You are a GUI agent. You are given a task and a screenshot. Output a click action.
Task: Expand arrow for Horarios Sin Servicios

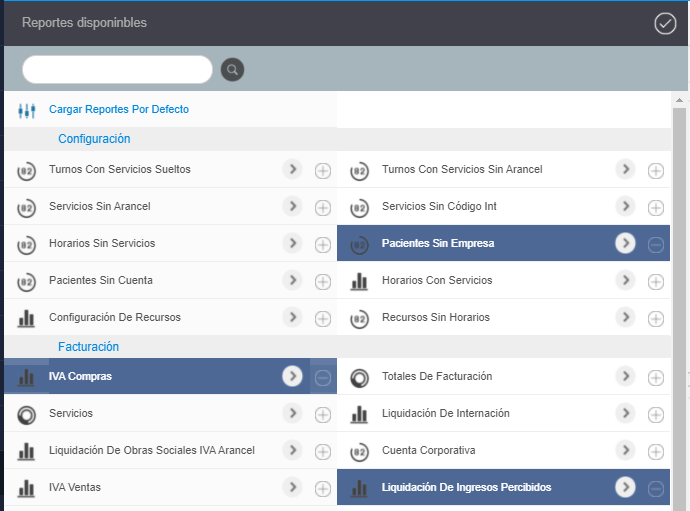click(x=292, y=243)
